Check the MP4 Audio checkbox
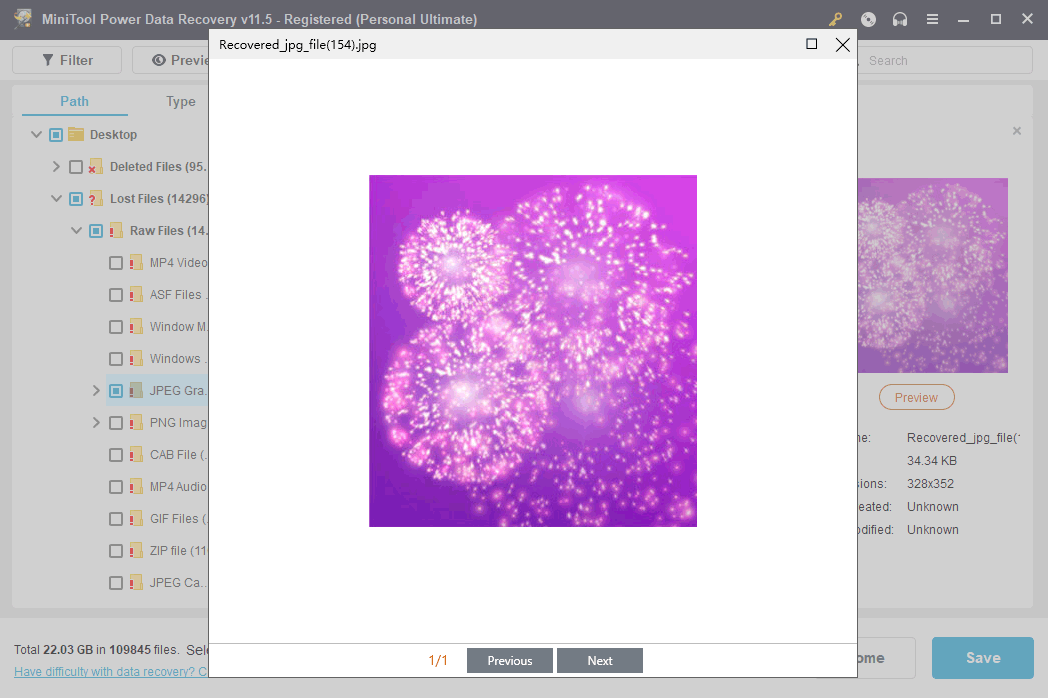Viewport: 1048px width, 698px height. pyautogui.click(x=116, y=487)
